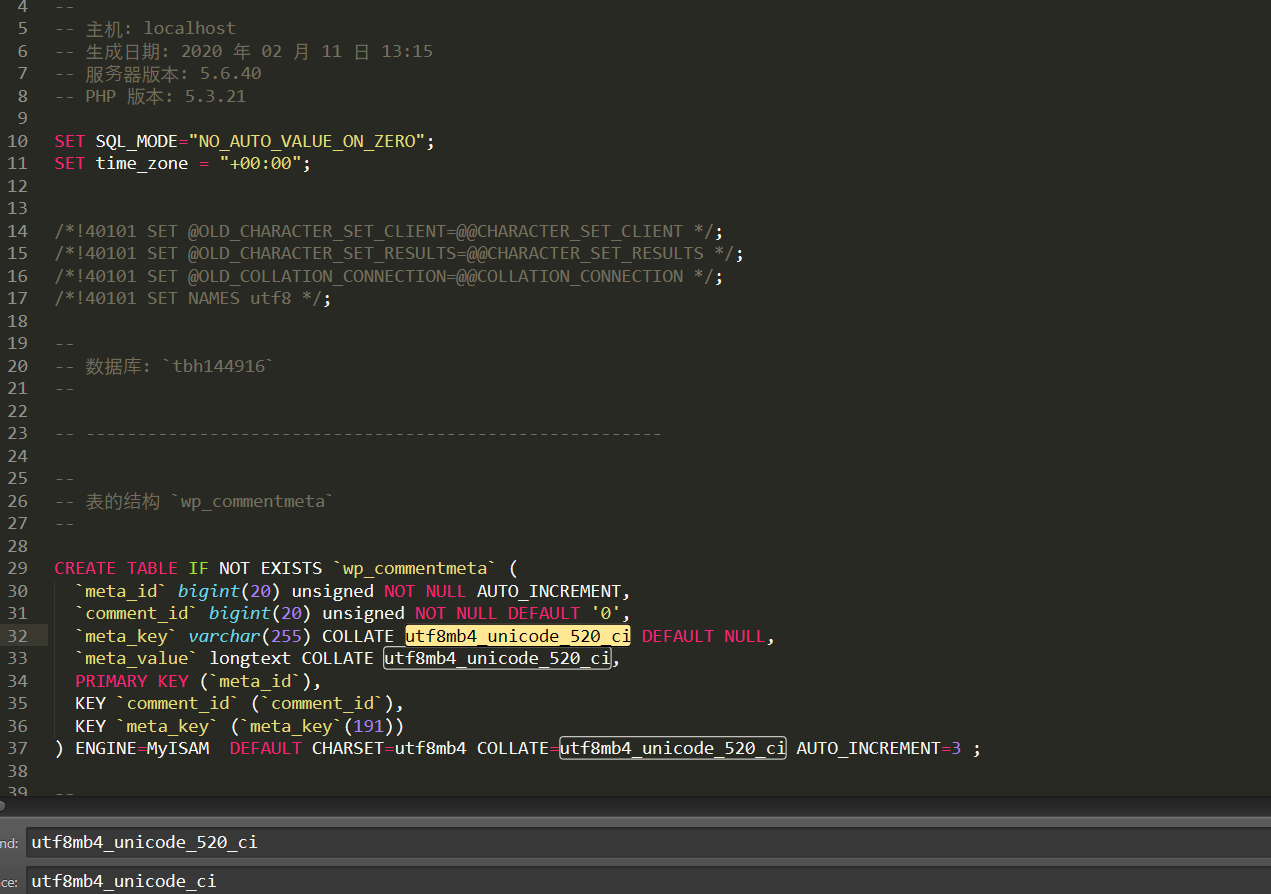Click the Replace input field
This screenshot has height=894, width=1271.
[x=640, y=881]
